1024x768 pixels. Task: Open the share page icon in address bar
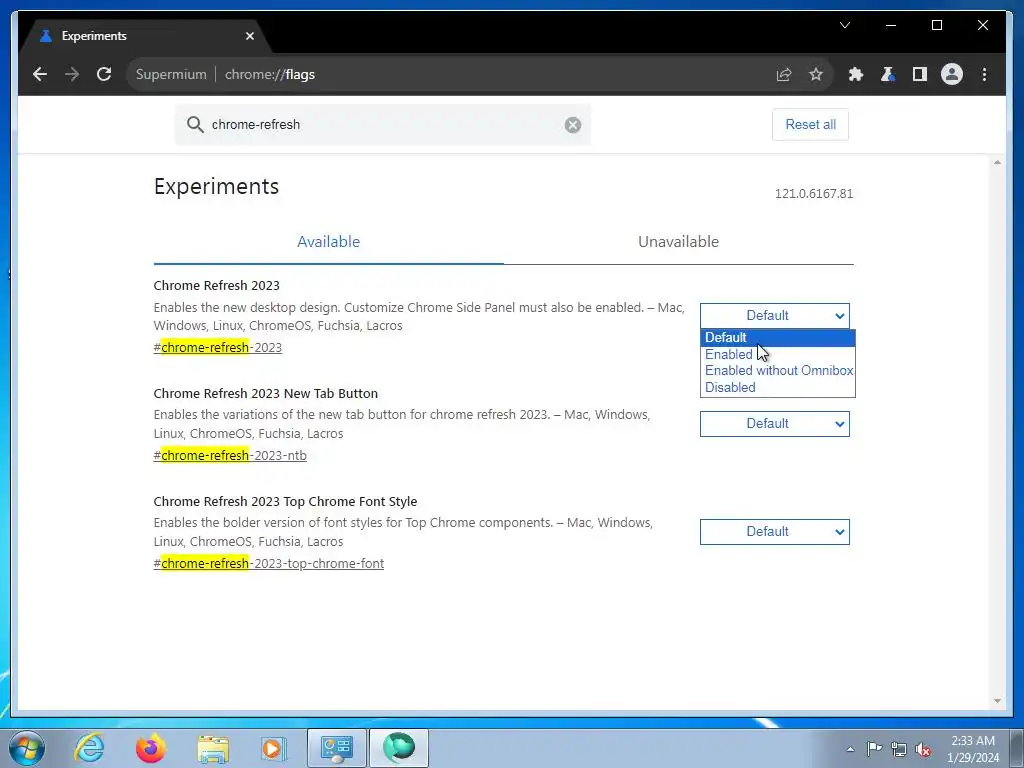coord(784,74)
